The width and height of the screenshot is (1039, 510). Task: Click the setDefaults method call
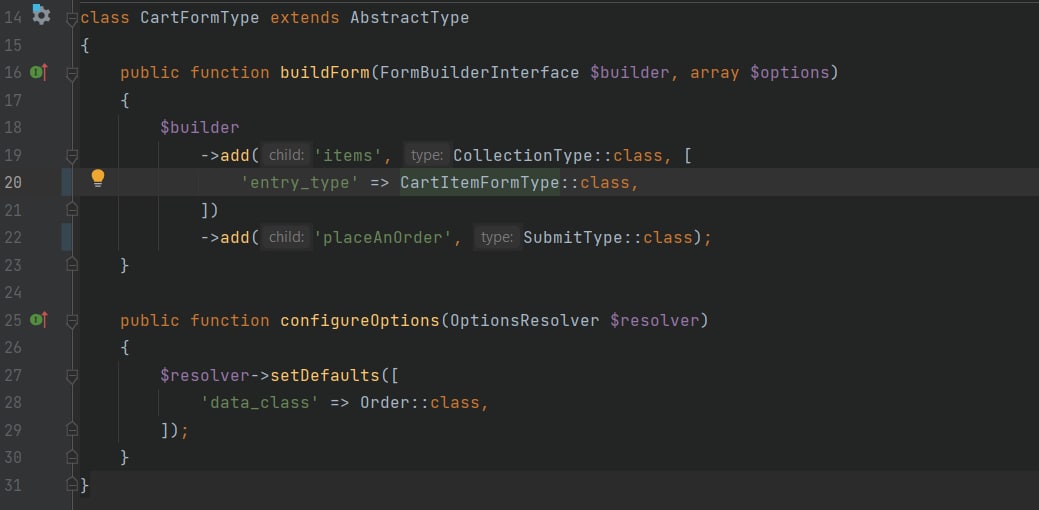pyautogui.click(x=325, y=376)
